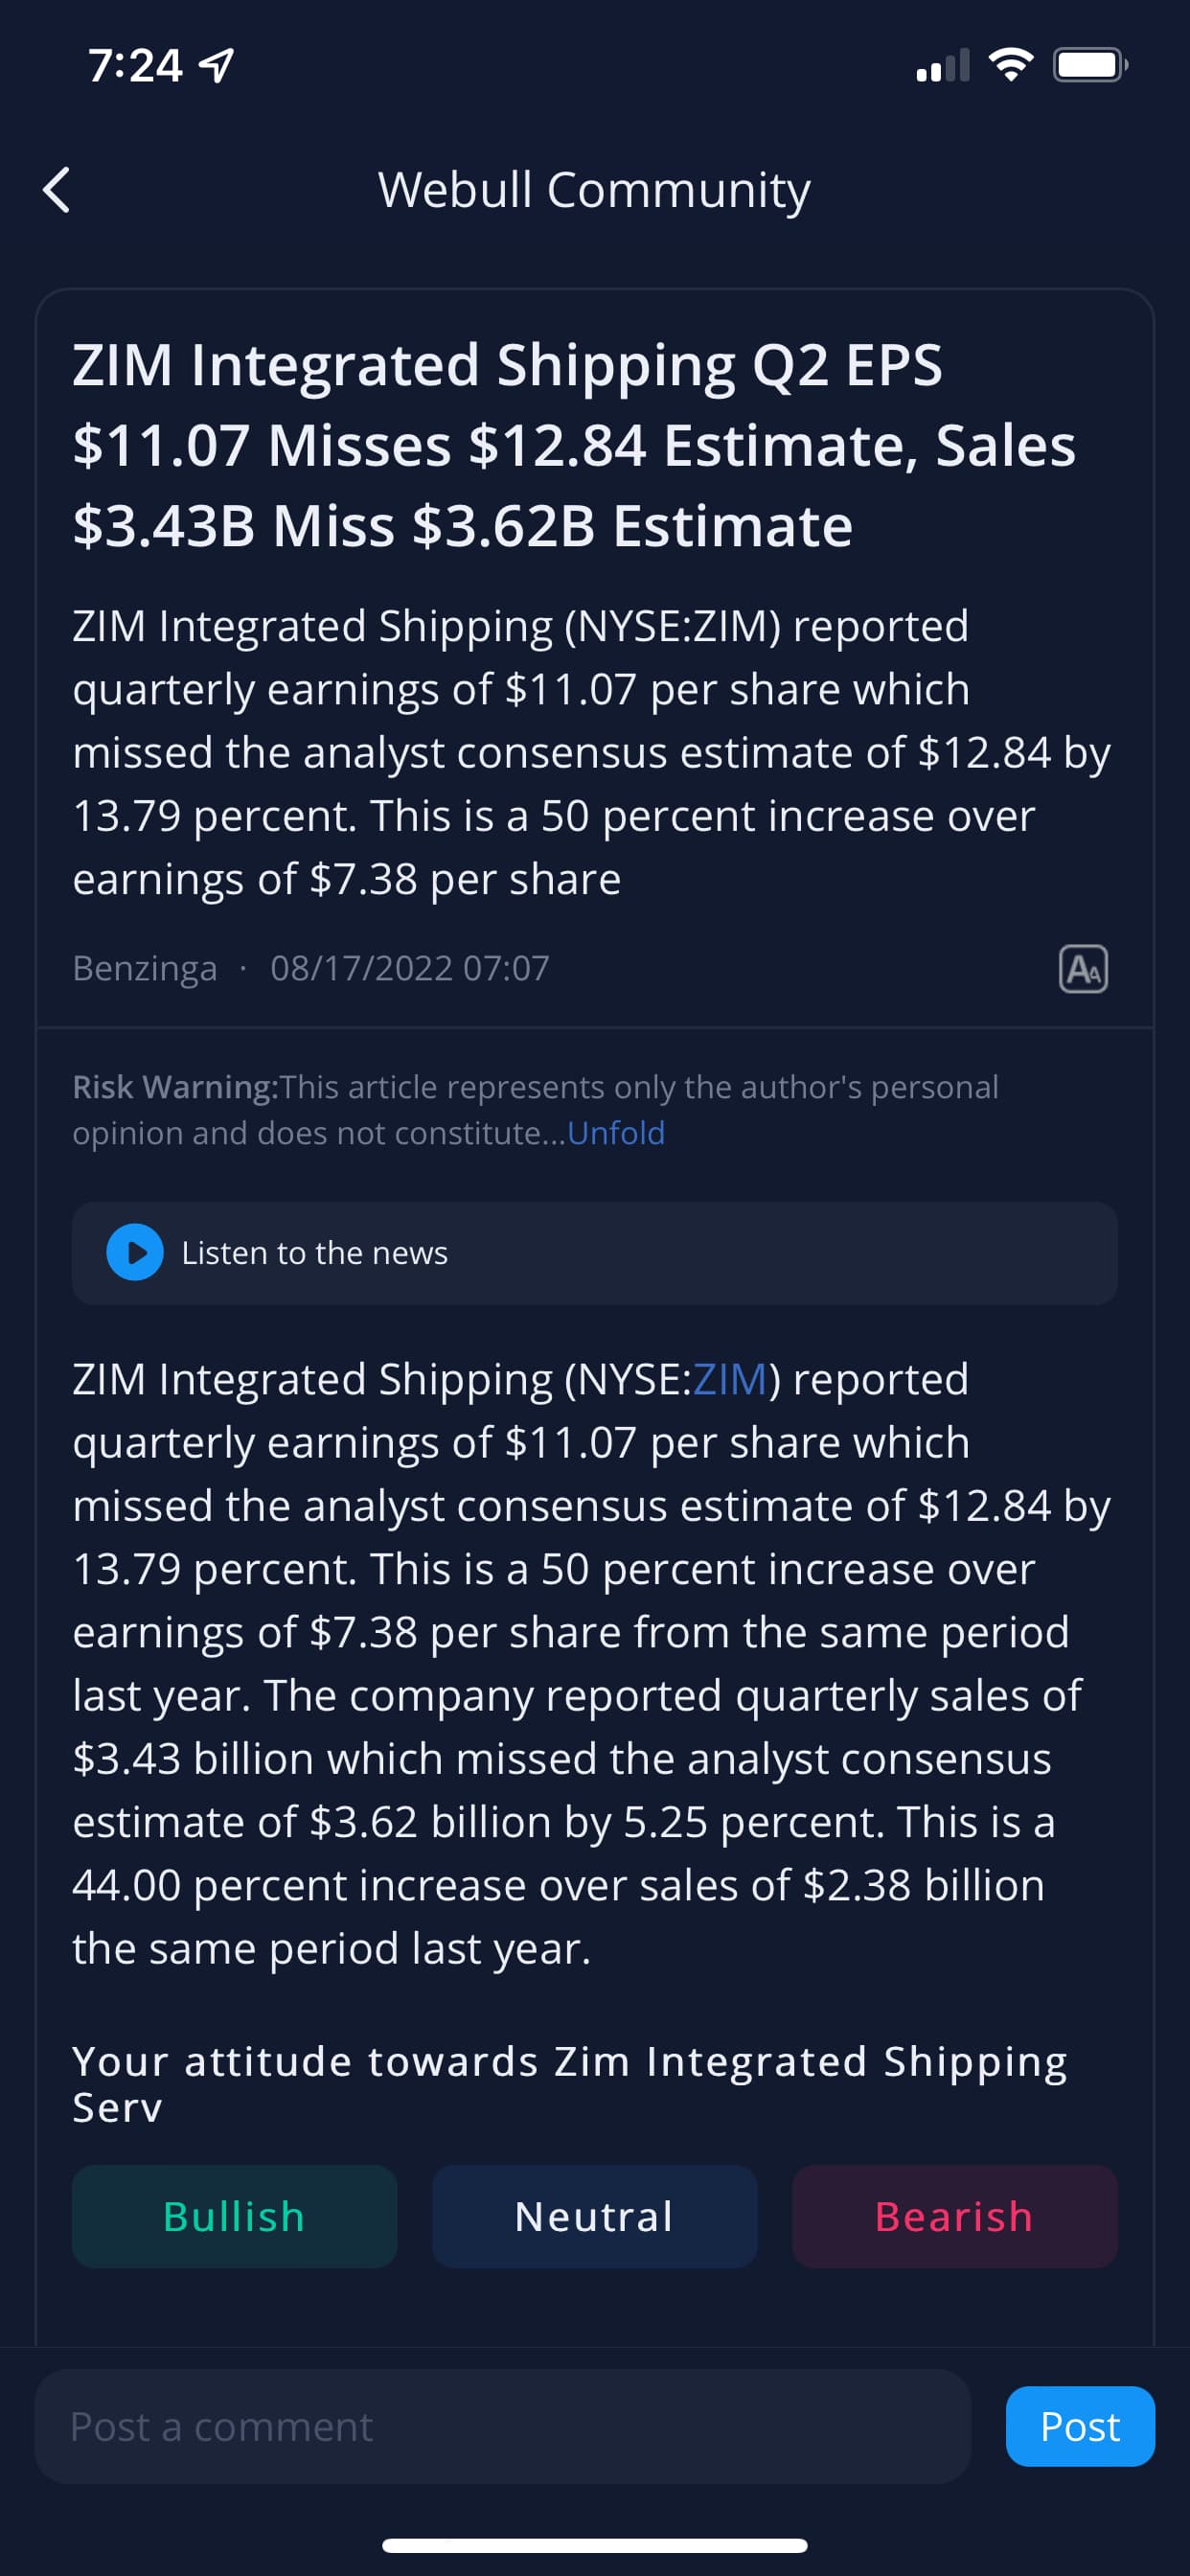Image resolution: width=1190 pixels, height=2576 pixels.
Task: Unfold the Risk Warning text
Action: (616, 1133)
